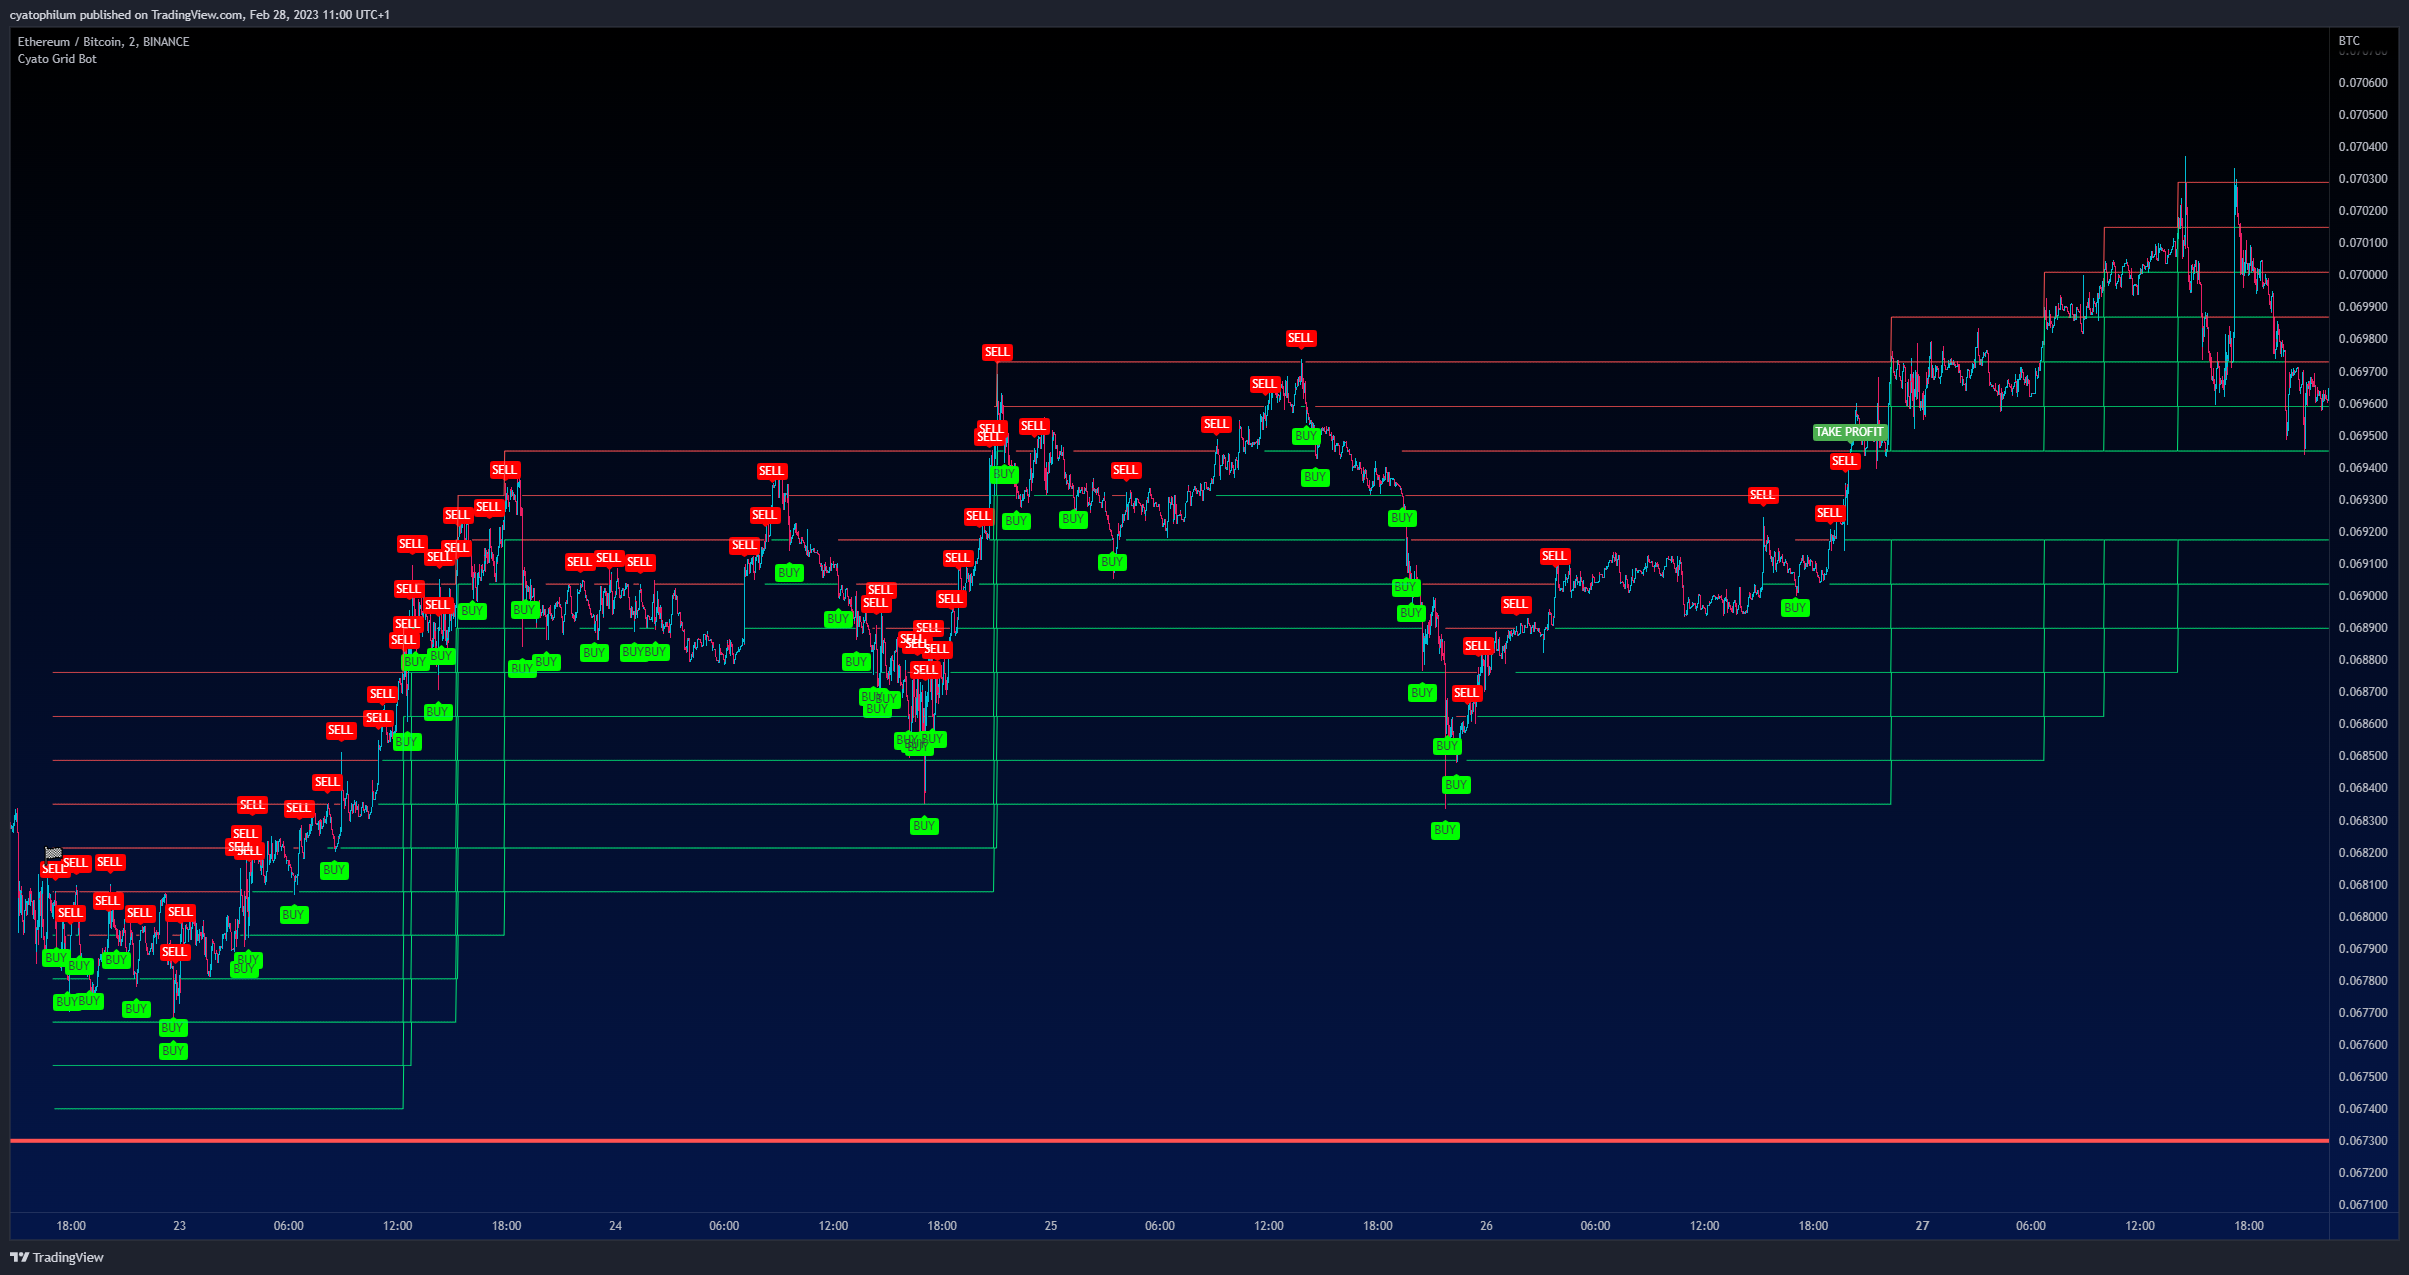Select the Cyato Grid Bot indicator label

57,59
